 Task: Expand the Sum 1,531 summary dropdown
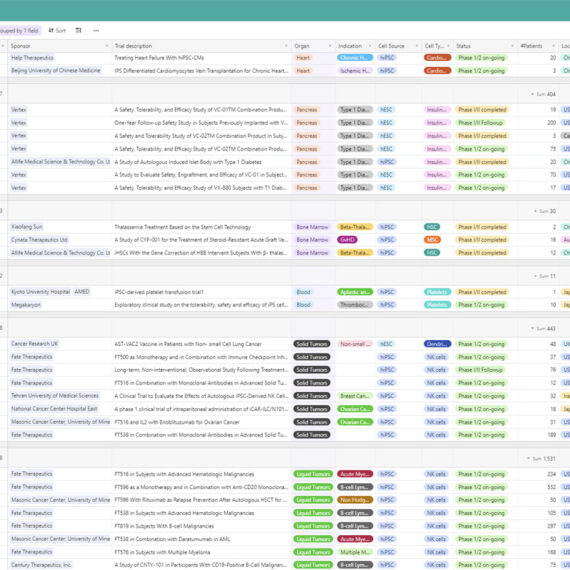(529, 459)
